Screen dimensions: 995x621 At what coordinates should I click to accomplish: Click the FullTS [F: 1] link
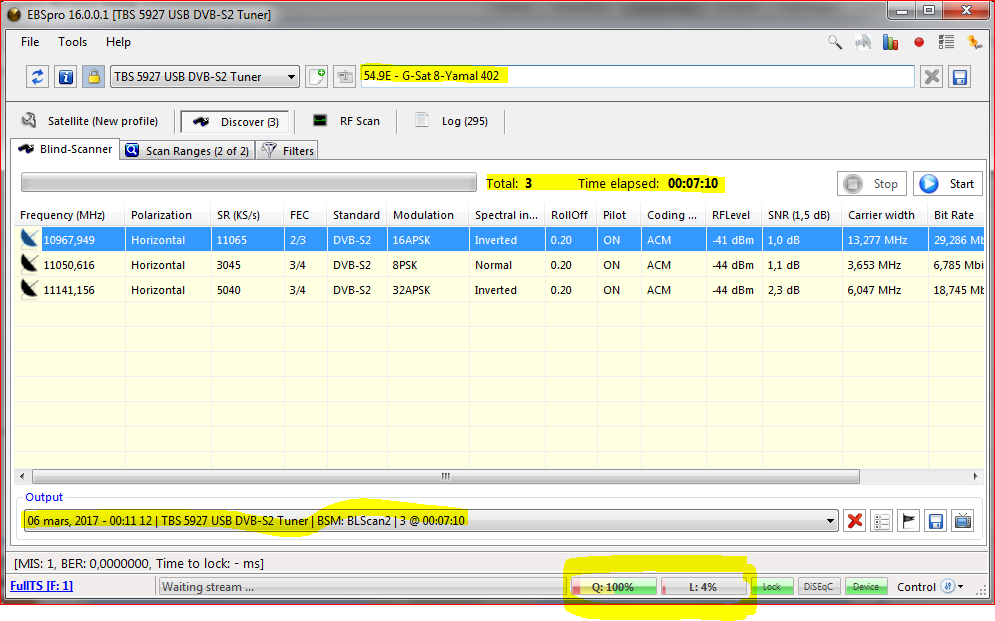[x=42, y=586]
